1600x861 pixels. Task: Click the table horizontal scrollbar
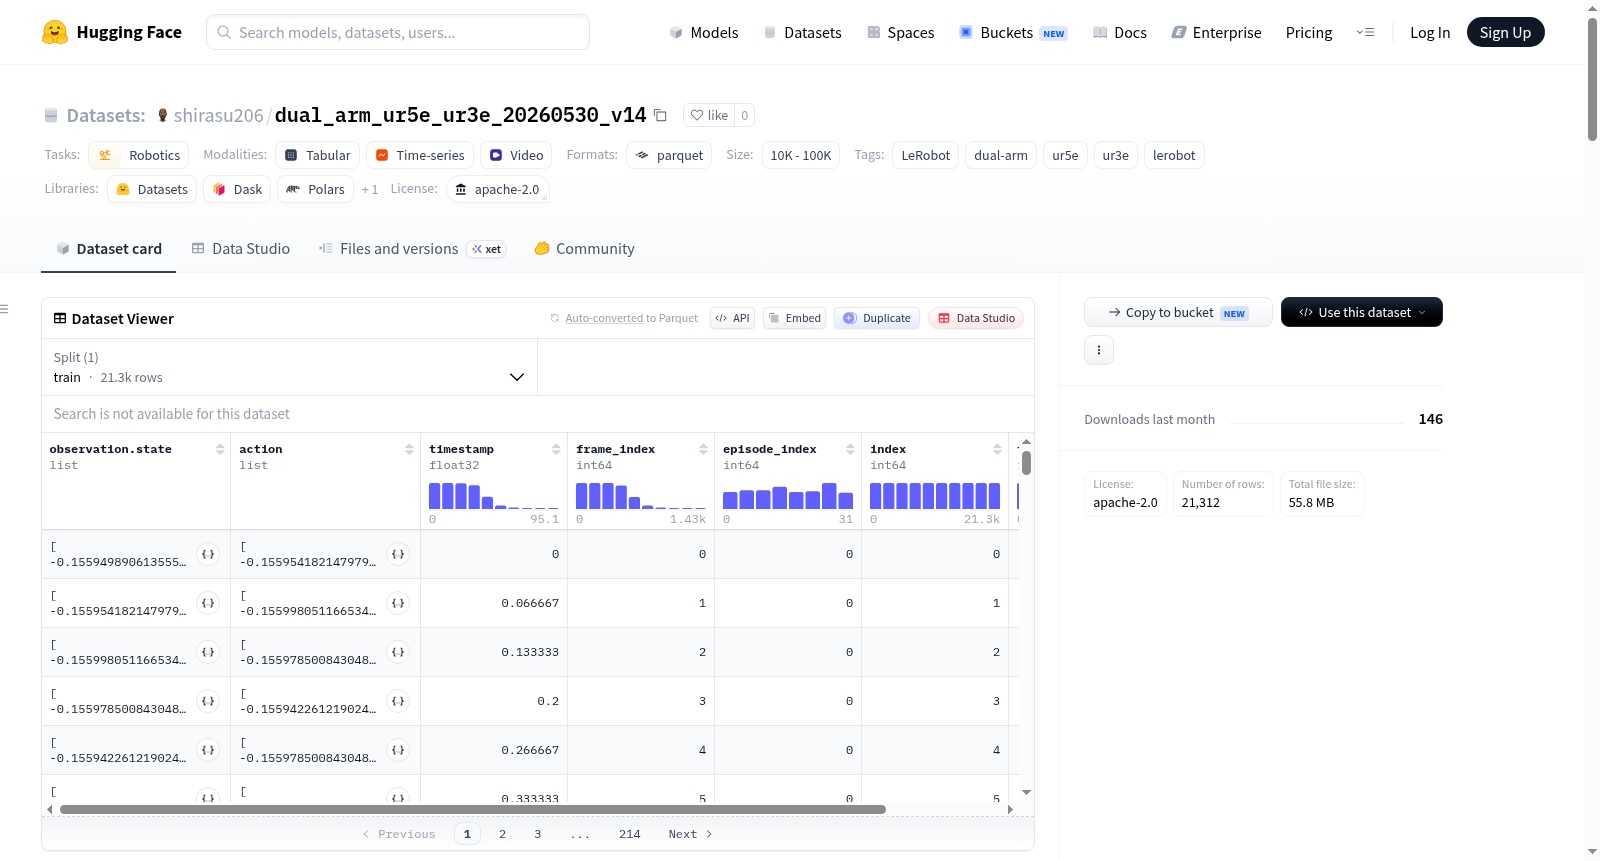473,809
